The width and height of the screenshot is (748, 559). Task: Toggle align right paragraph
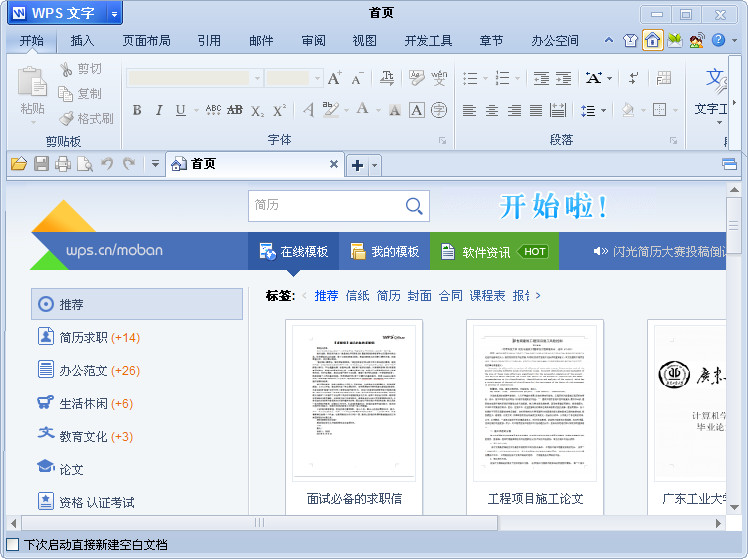click(x=514, y=111)
